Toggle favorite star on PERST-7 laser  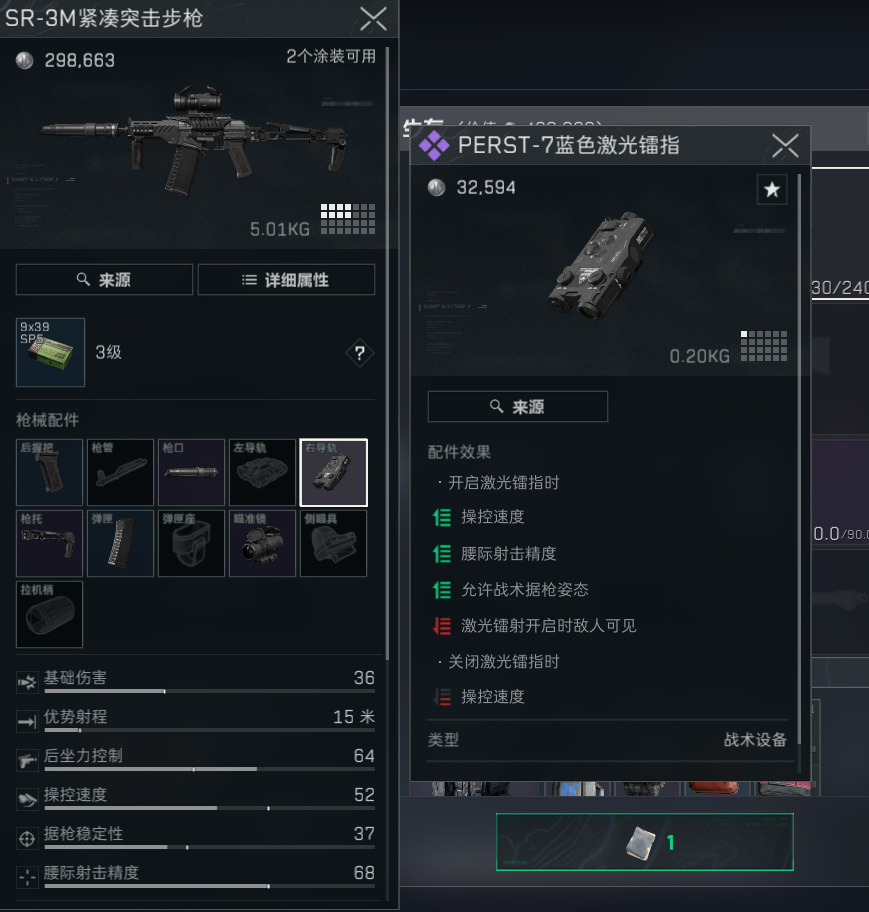[772, 190]
